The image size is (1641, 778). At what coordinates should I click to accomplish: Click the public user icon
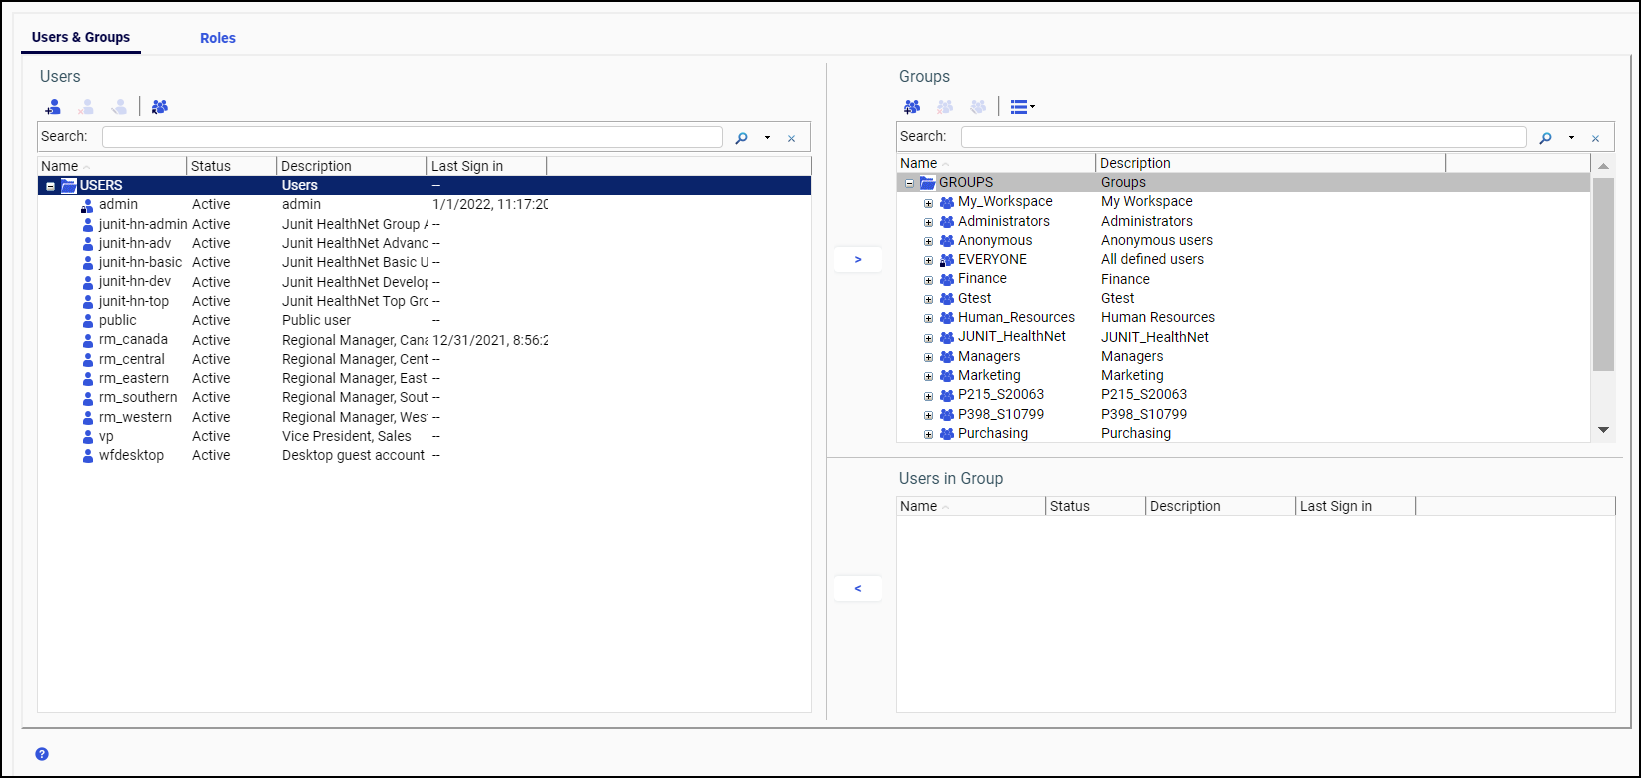[x=88, y=321]
